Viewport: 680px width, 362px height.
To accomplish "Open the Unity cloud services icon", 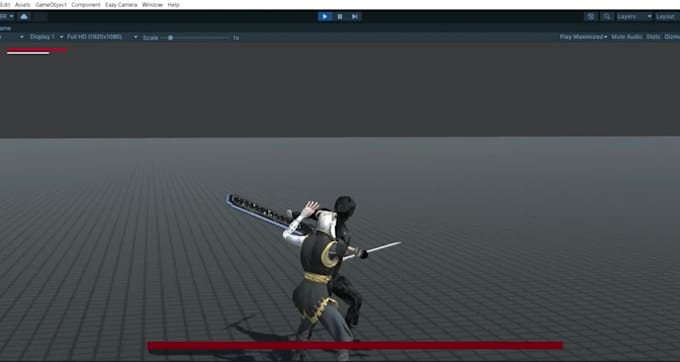I will tap(24, 16).
